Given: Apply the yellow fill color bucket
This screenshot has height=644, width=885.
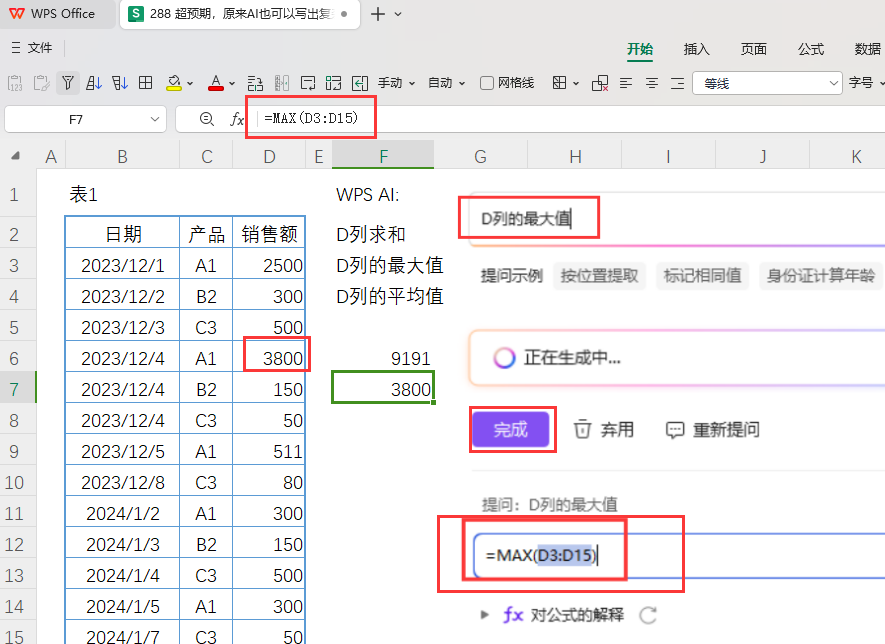Looking at the screenshot, I should [174, 84].
